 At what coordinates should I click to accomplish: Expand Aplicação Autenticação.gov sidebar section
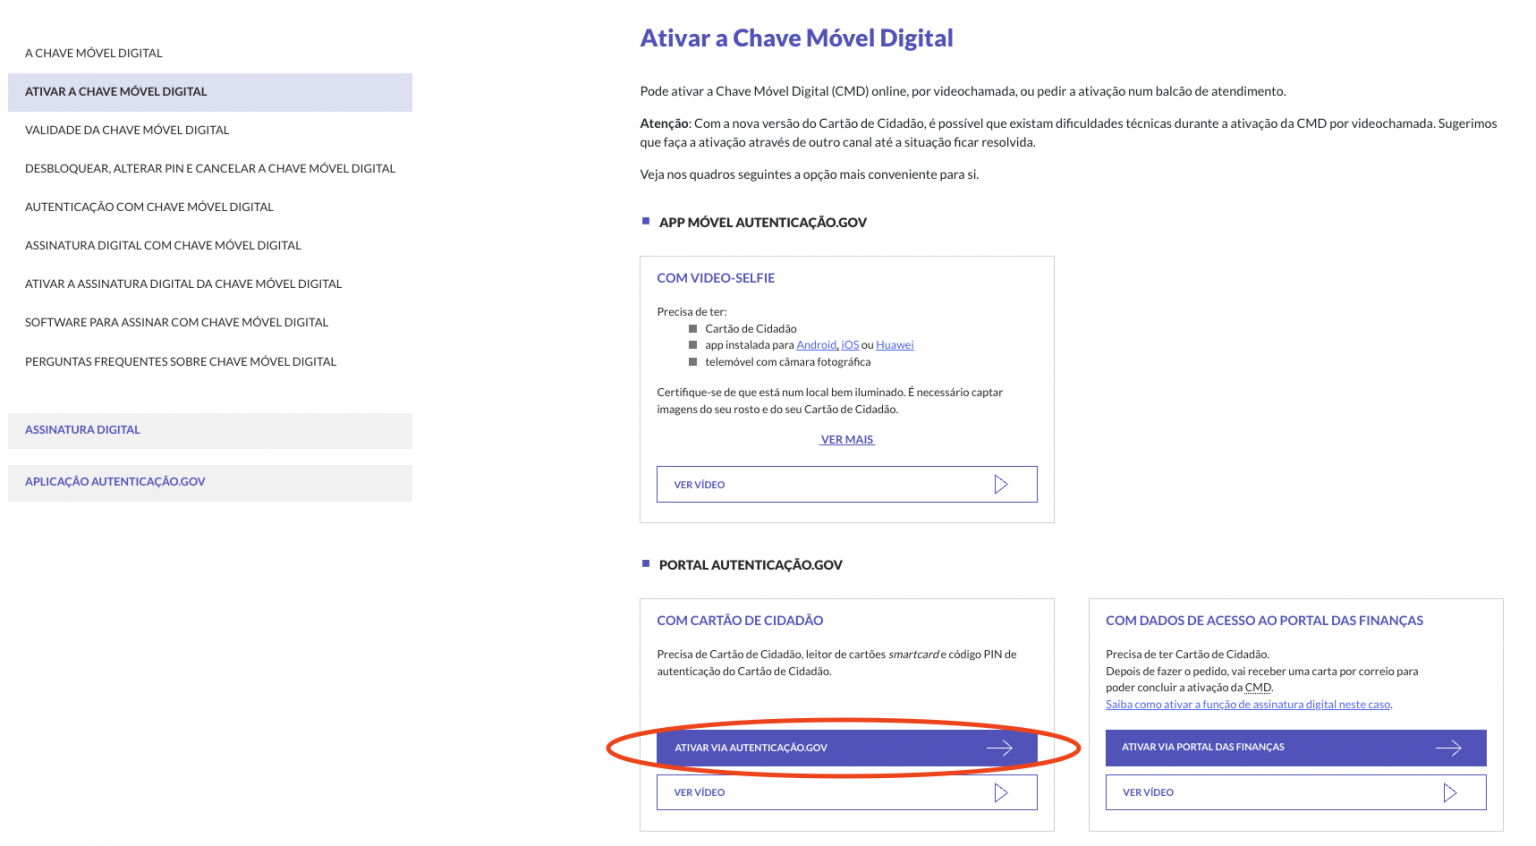pyautogui.click(x=210, y=482)
